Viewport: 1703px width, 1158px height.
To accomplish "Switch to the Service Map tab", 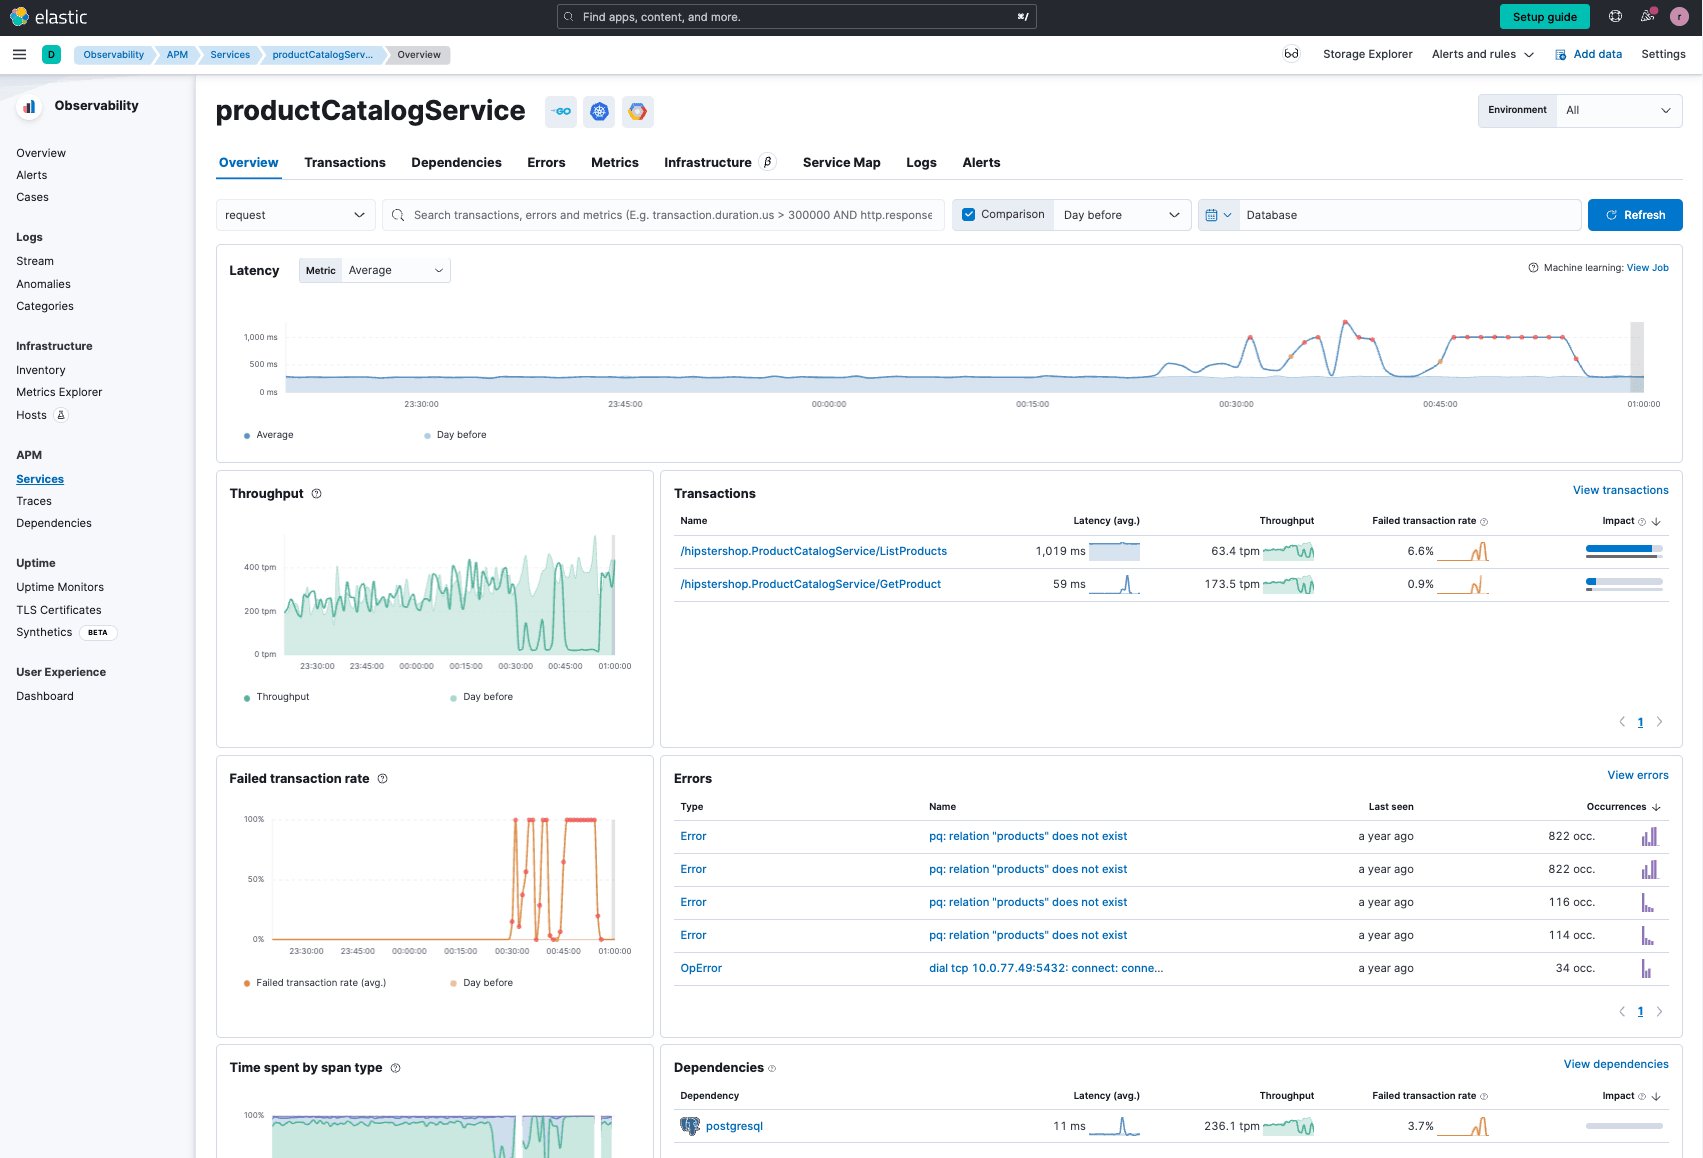I will coord(841,163).
